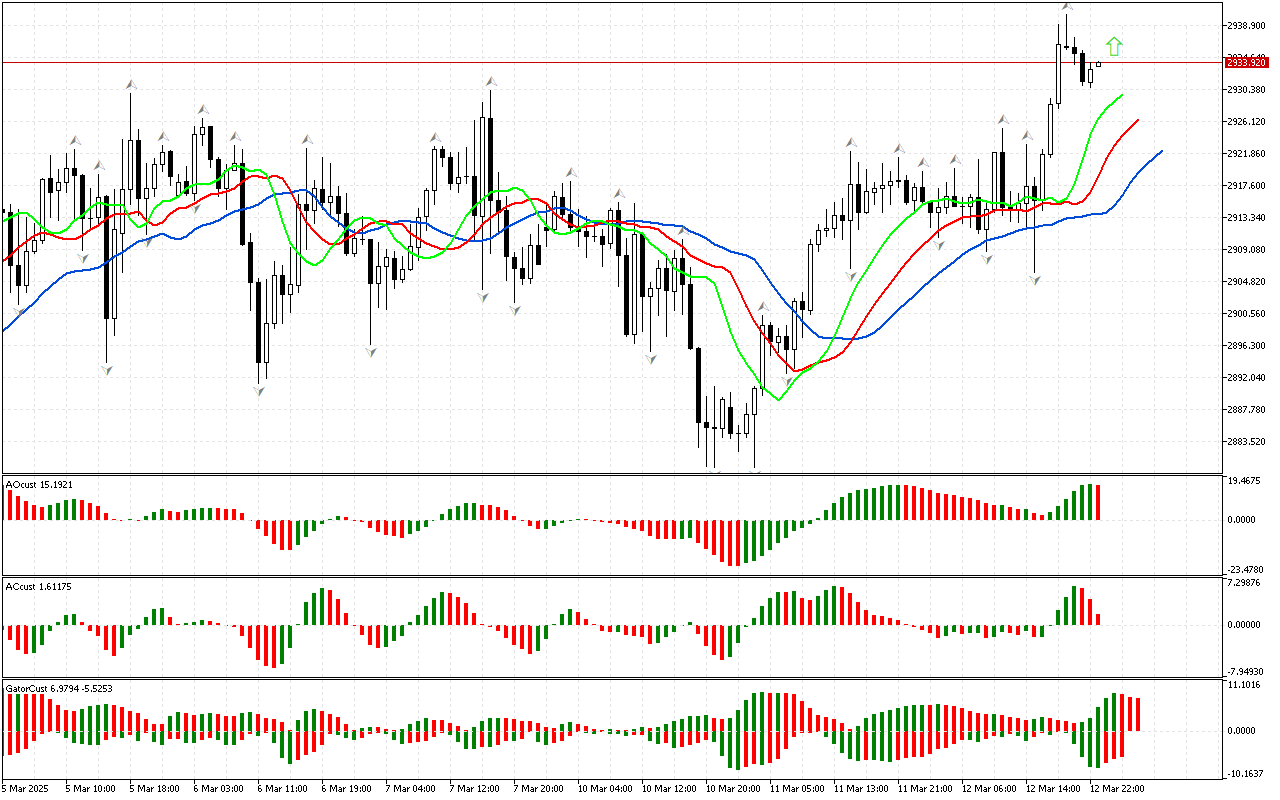Select the ACcust 1.61175 indicator label
Screen dimensions: 1280x800
click(x=39, y=586)
